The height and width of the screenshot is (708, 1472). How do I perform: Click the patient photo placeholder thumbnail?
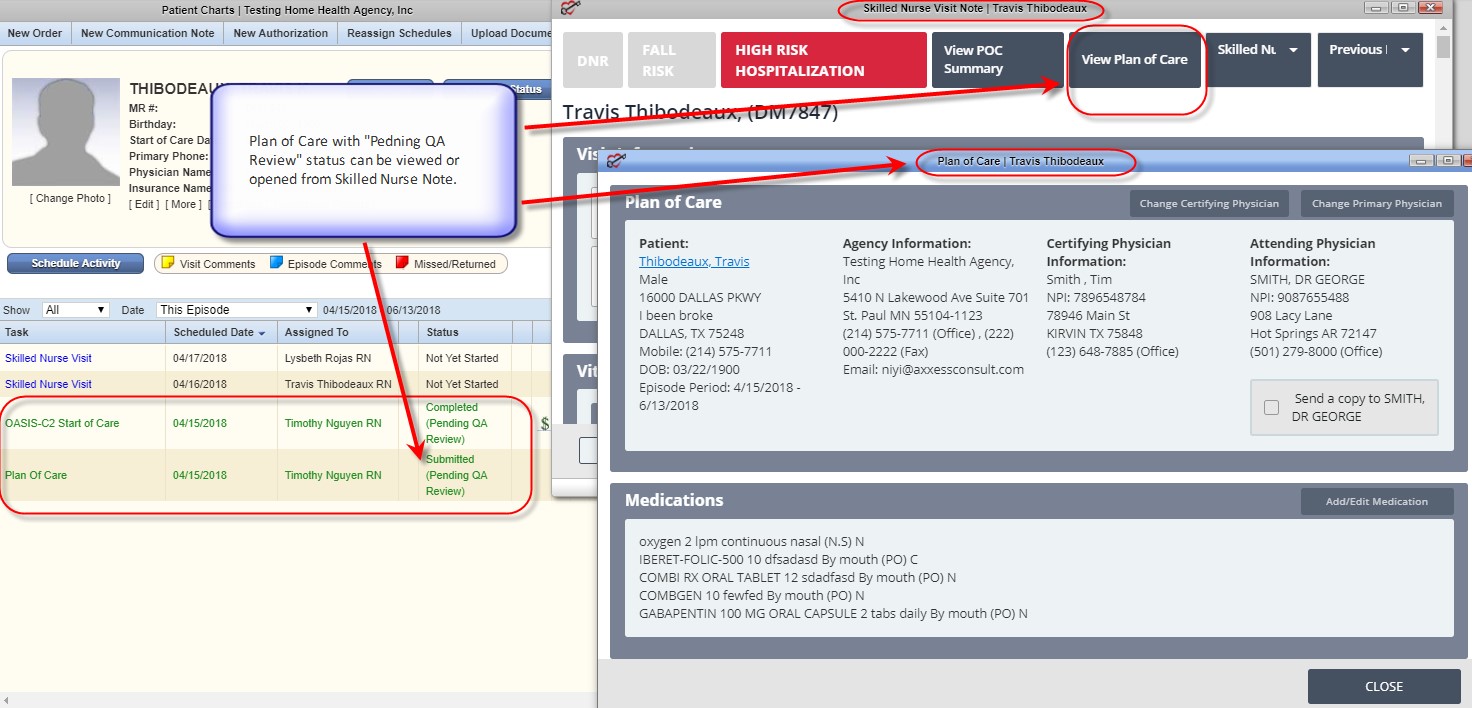tap(65, 132)
